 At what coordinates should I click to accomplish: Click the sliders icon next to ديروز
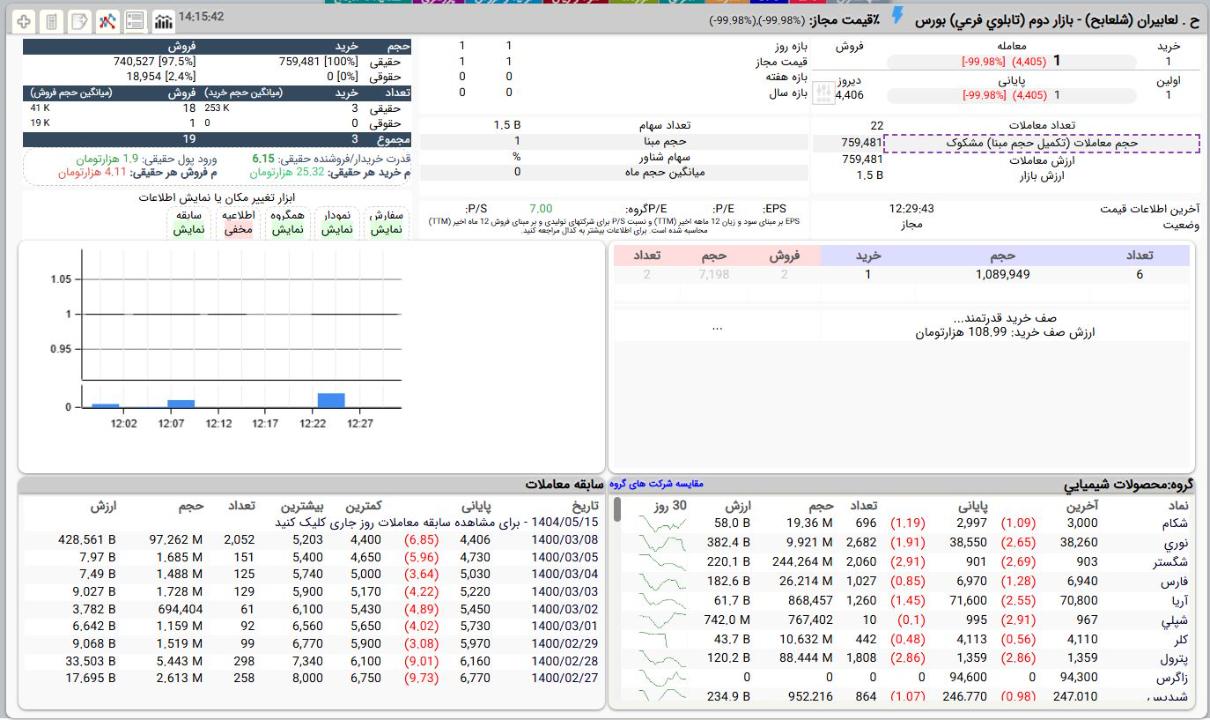click(x=825, y=93)
